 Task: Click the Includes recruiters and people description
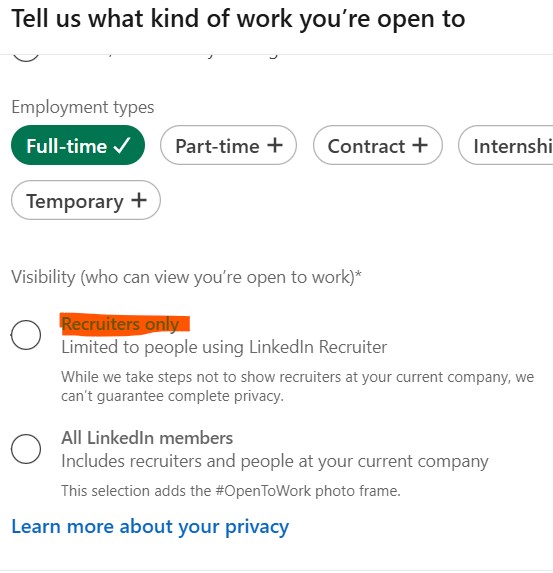point(275,461)
